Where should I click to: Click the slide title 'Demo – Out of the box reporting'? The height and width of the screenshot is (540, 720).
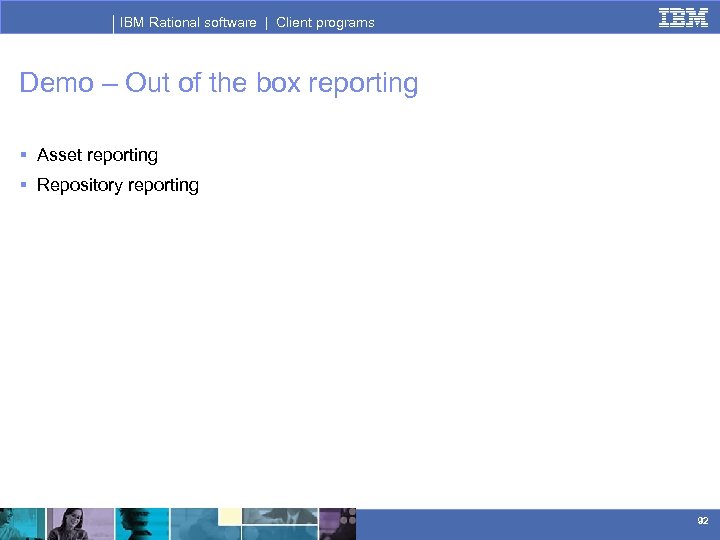(x=219, y=84)
